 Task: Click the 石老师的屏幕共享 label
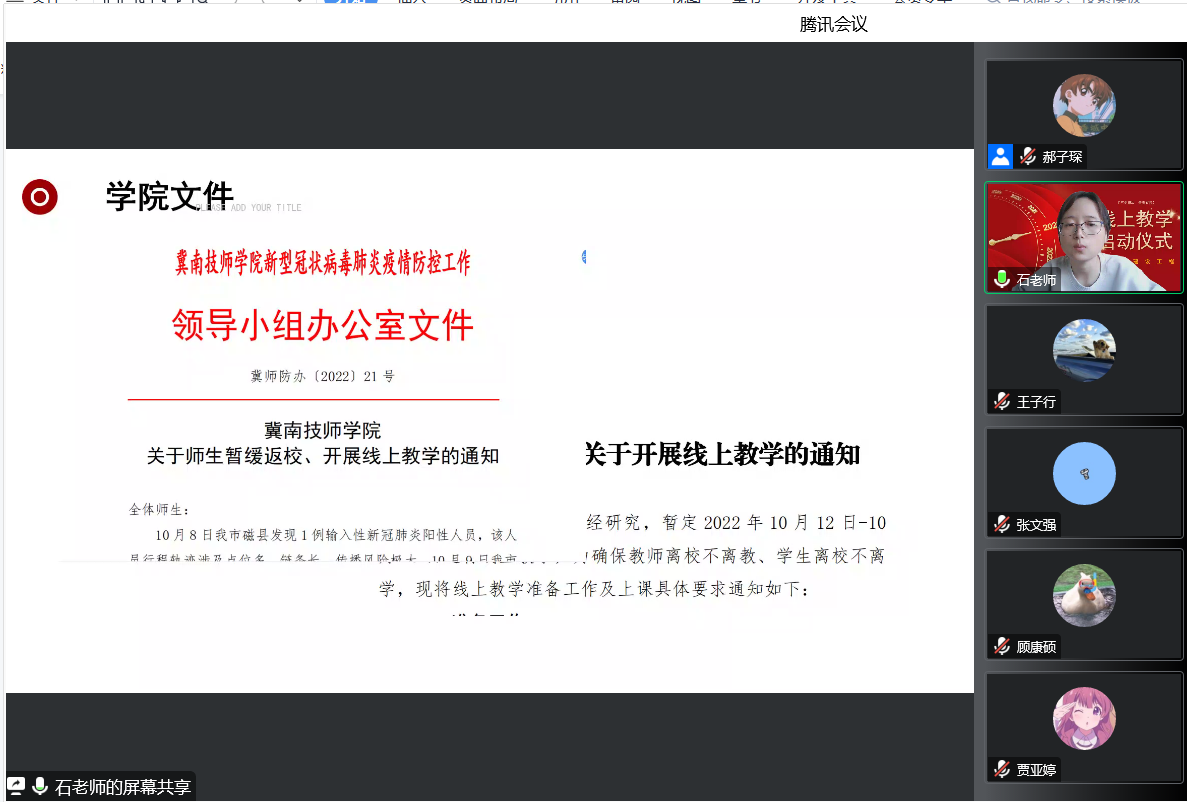(122, 786)
